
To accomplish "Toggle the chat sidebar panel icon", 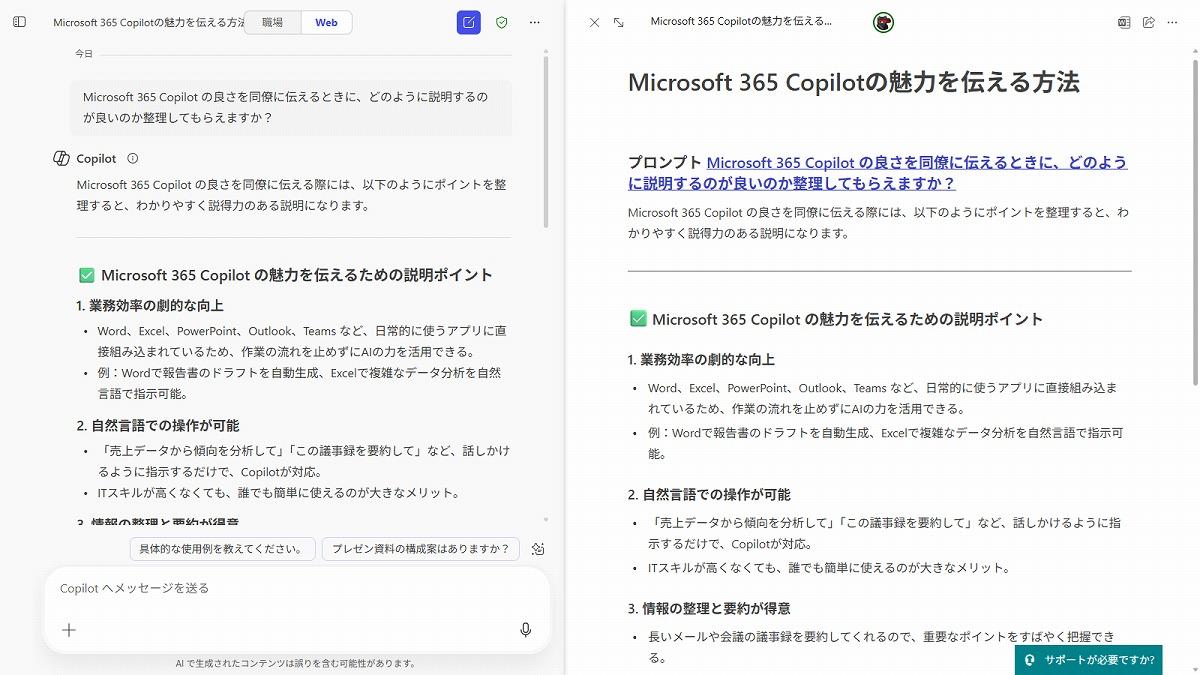I will tap(20, 22).
